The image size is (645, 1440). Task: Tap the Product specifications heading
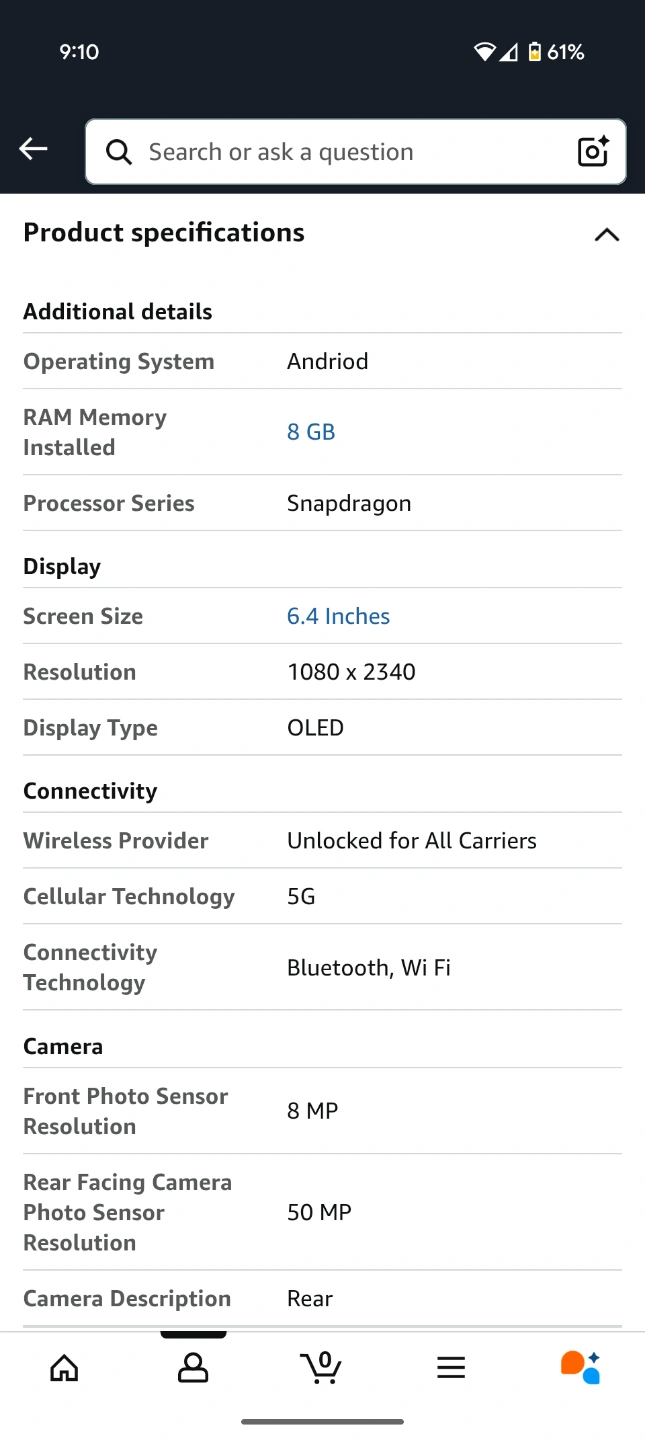tap(164, 233)
